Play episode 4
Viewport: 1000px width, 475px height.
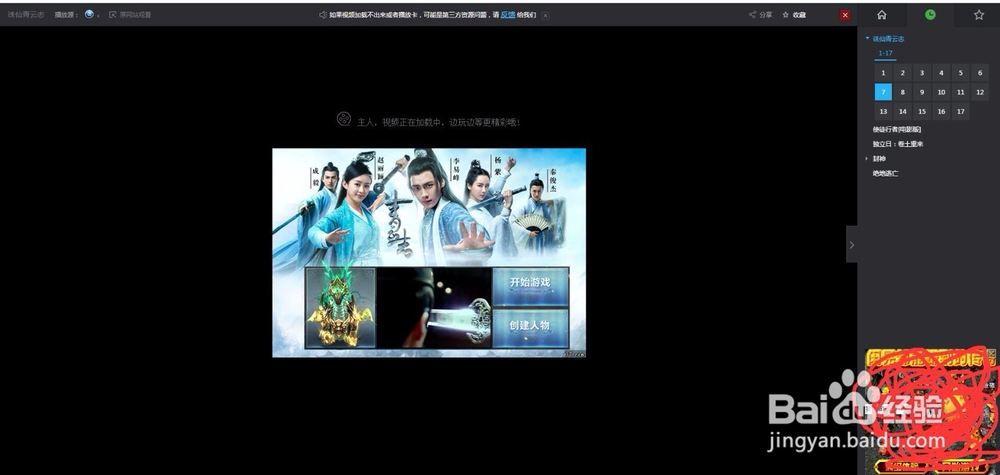[941, 73]
